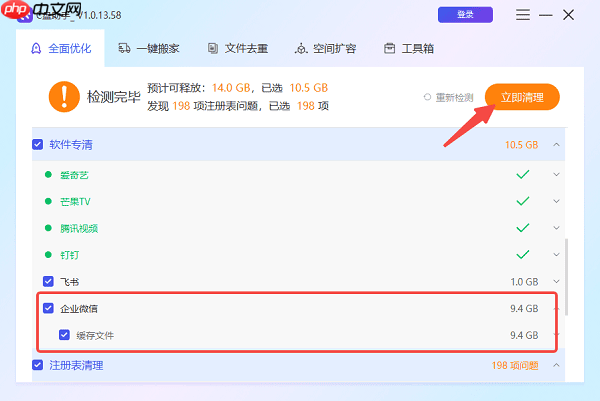Click the orange exclamation warning icon

pos(64,97)
